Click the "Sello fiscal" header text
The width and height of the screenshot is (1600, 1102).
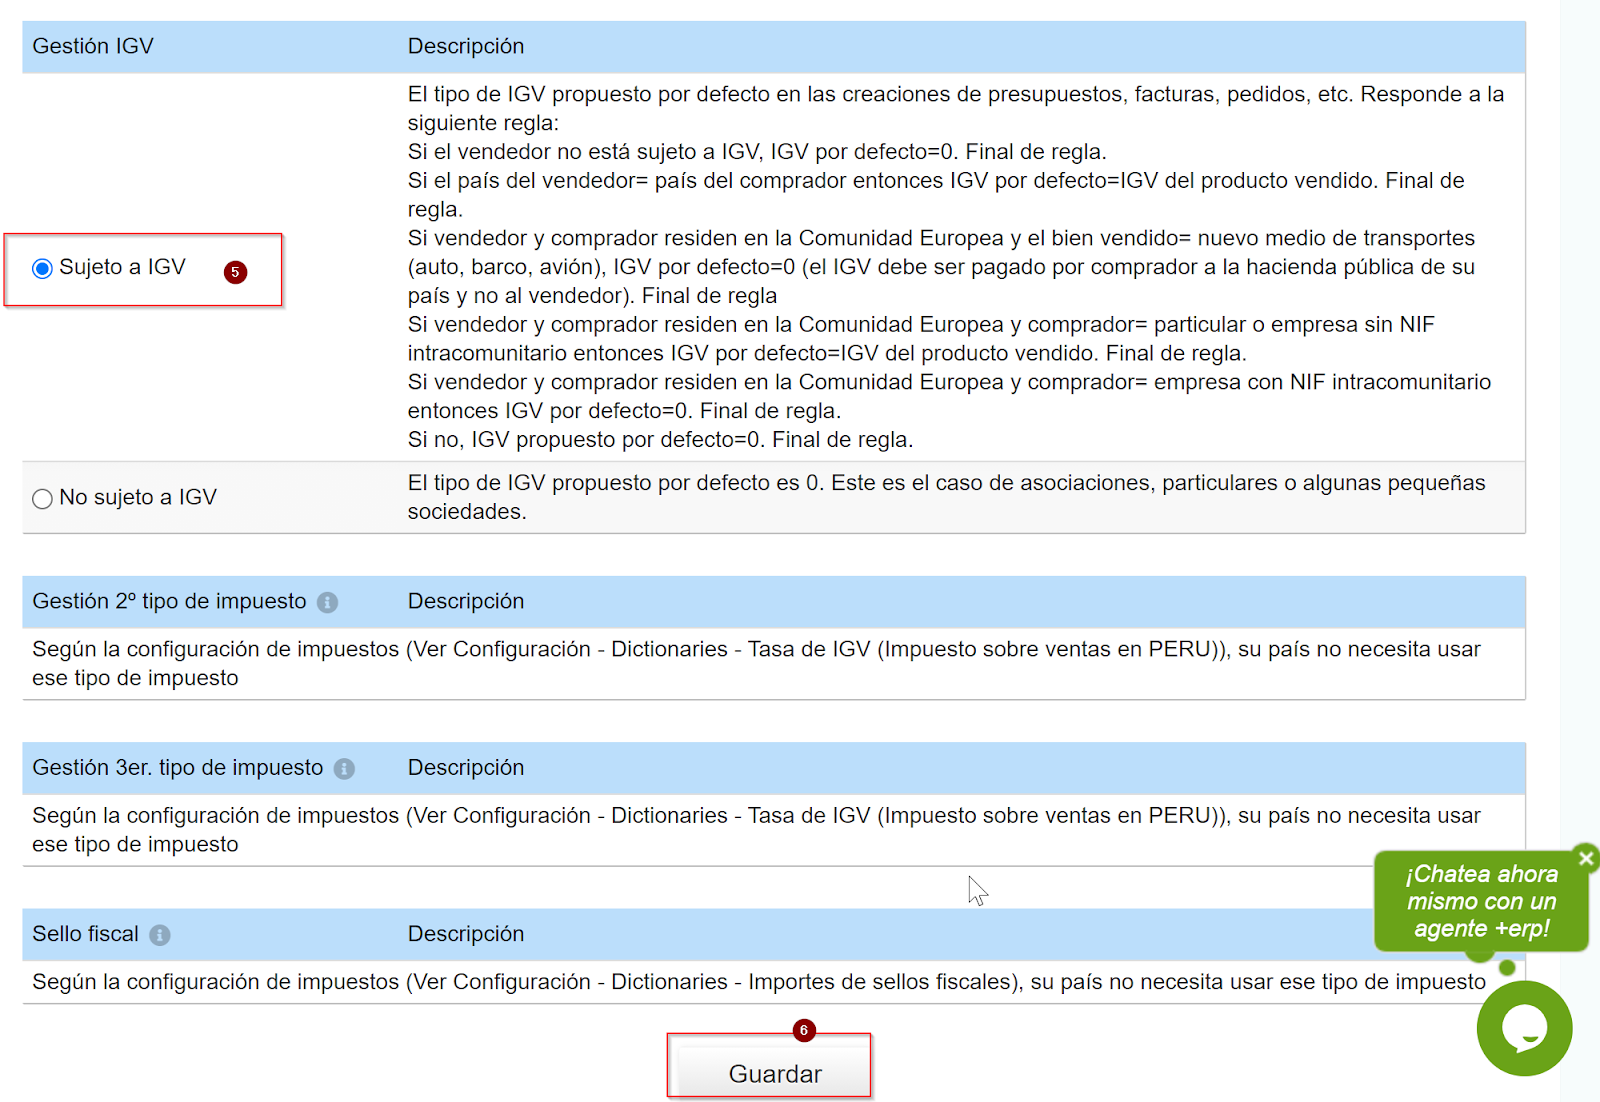click(85, 934)
